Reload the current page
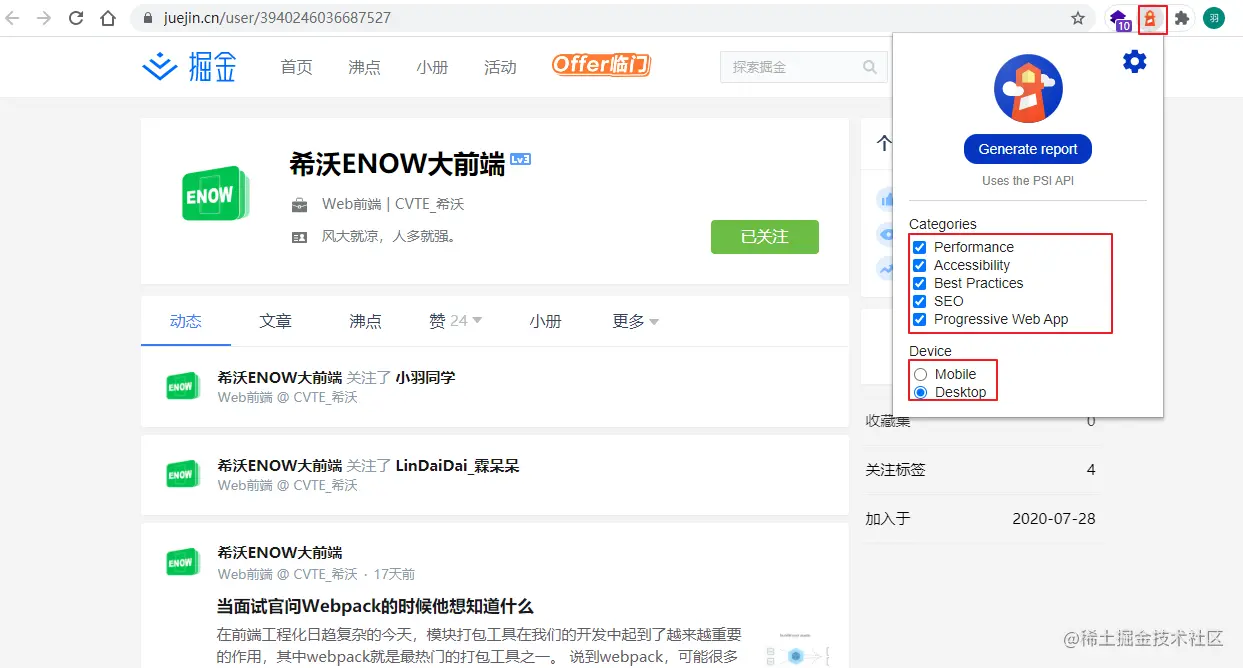 click(x=76, y=18)
